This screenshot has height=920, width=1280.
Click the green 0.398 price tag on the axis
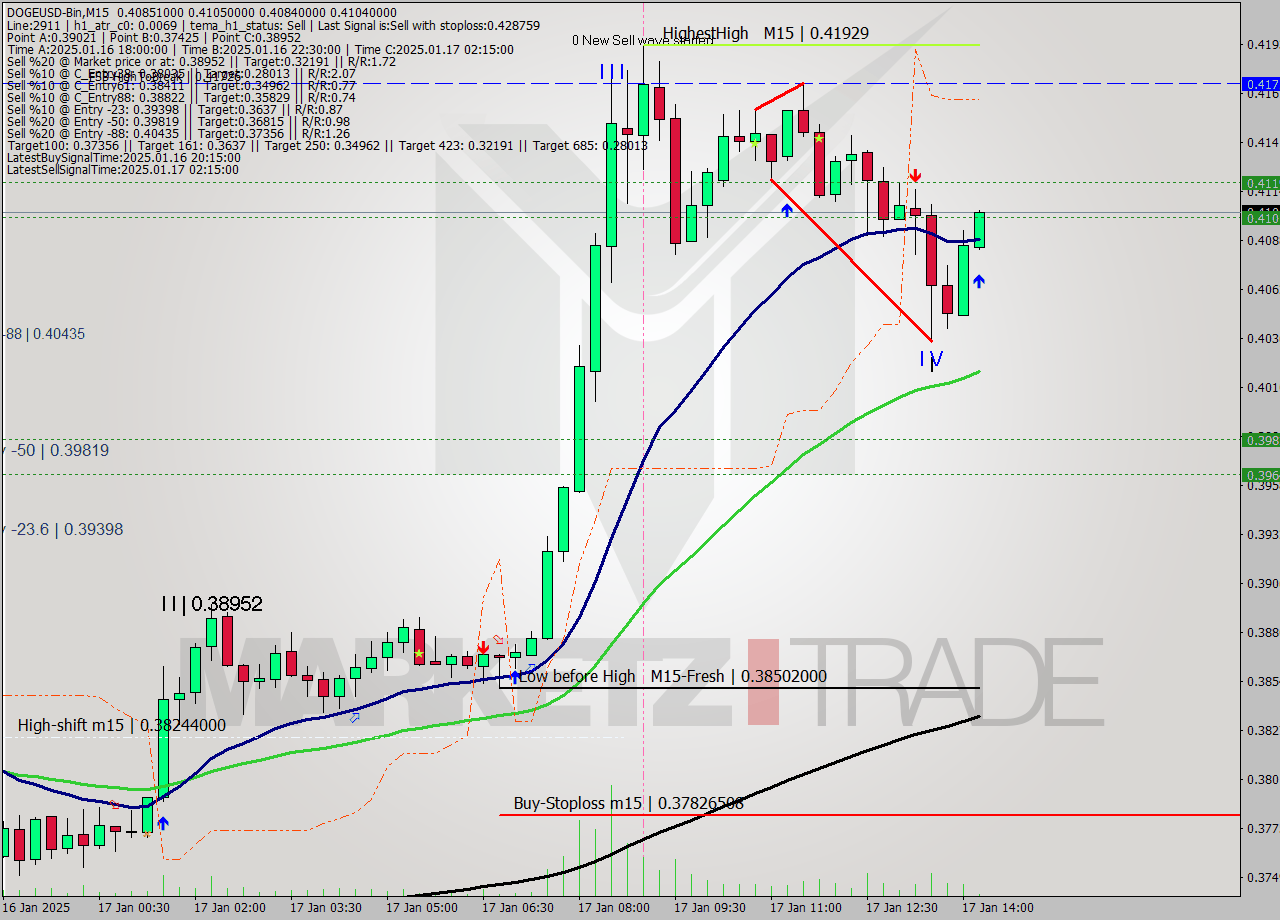(1260, 440)
